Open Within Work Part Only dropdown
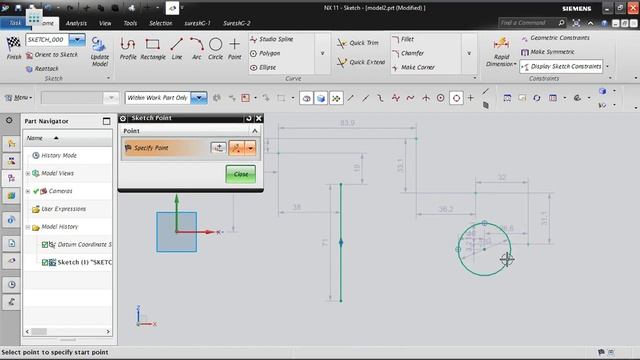 (x=199, y=98)
